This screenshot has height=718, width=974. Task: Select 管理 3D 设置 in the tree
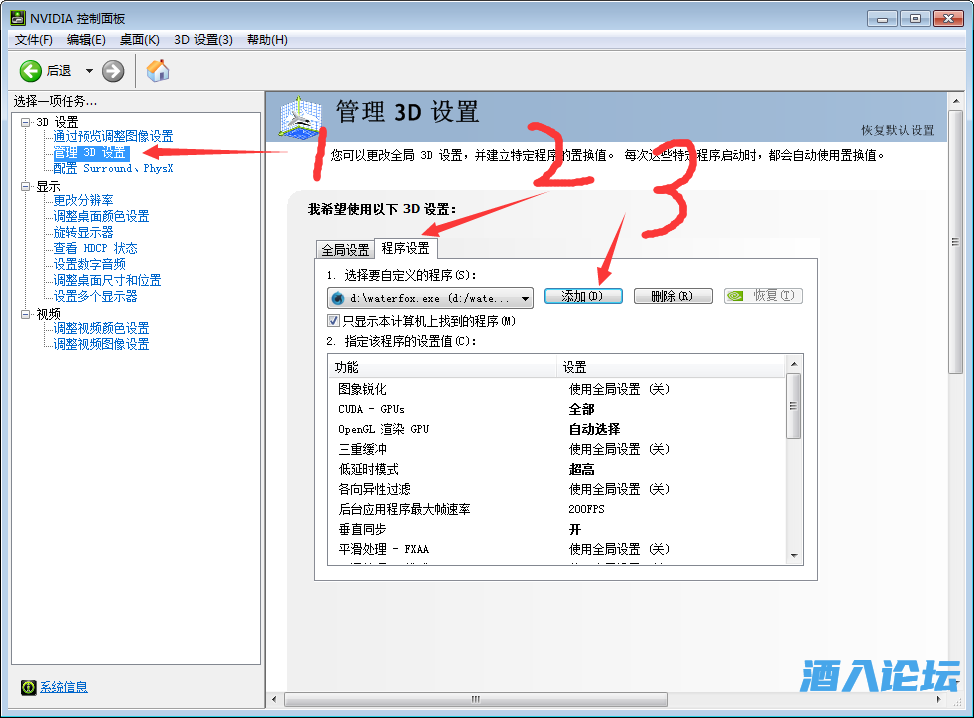[x=90, y=153]
